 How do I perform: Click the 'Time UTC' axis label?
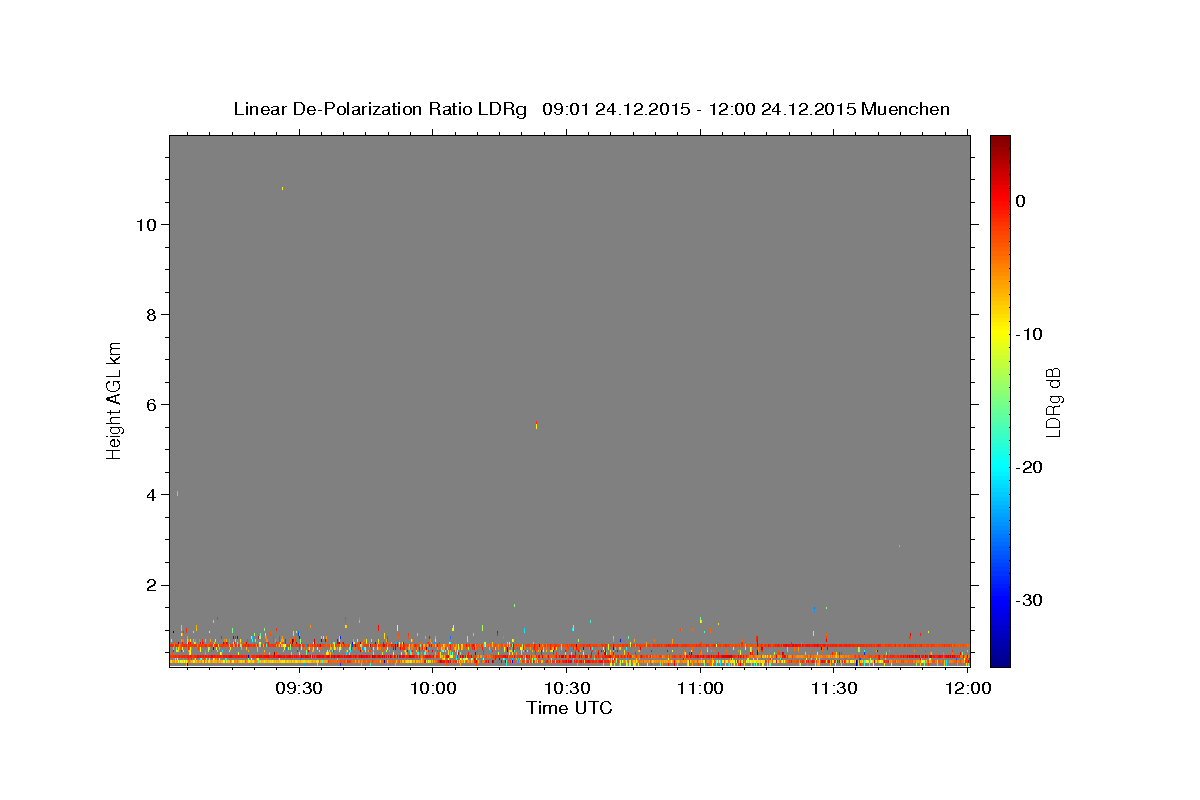pos(569,709)
